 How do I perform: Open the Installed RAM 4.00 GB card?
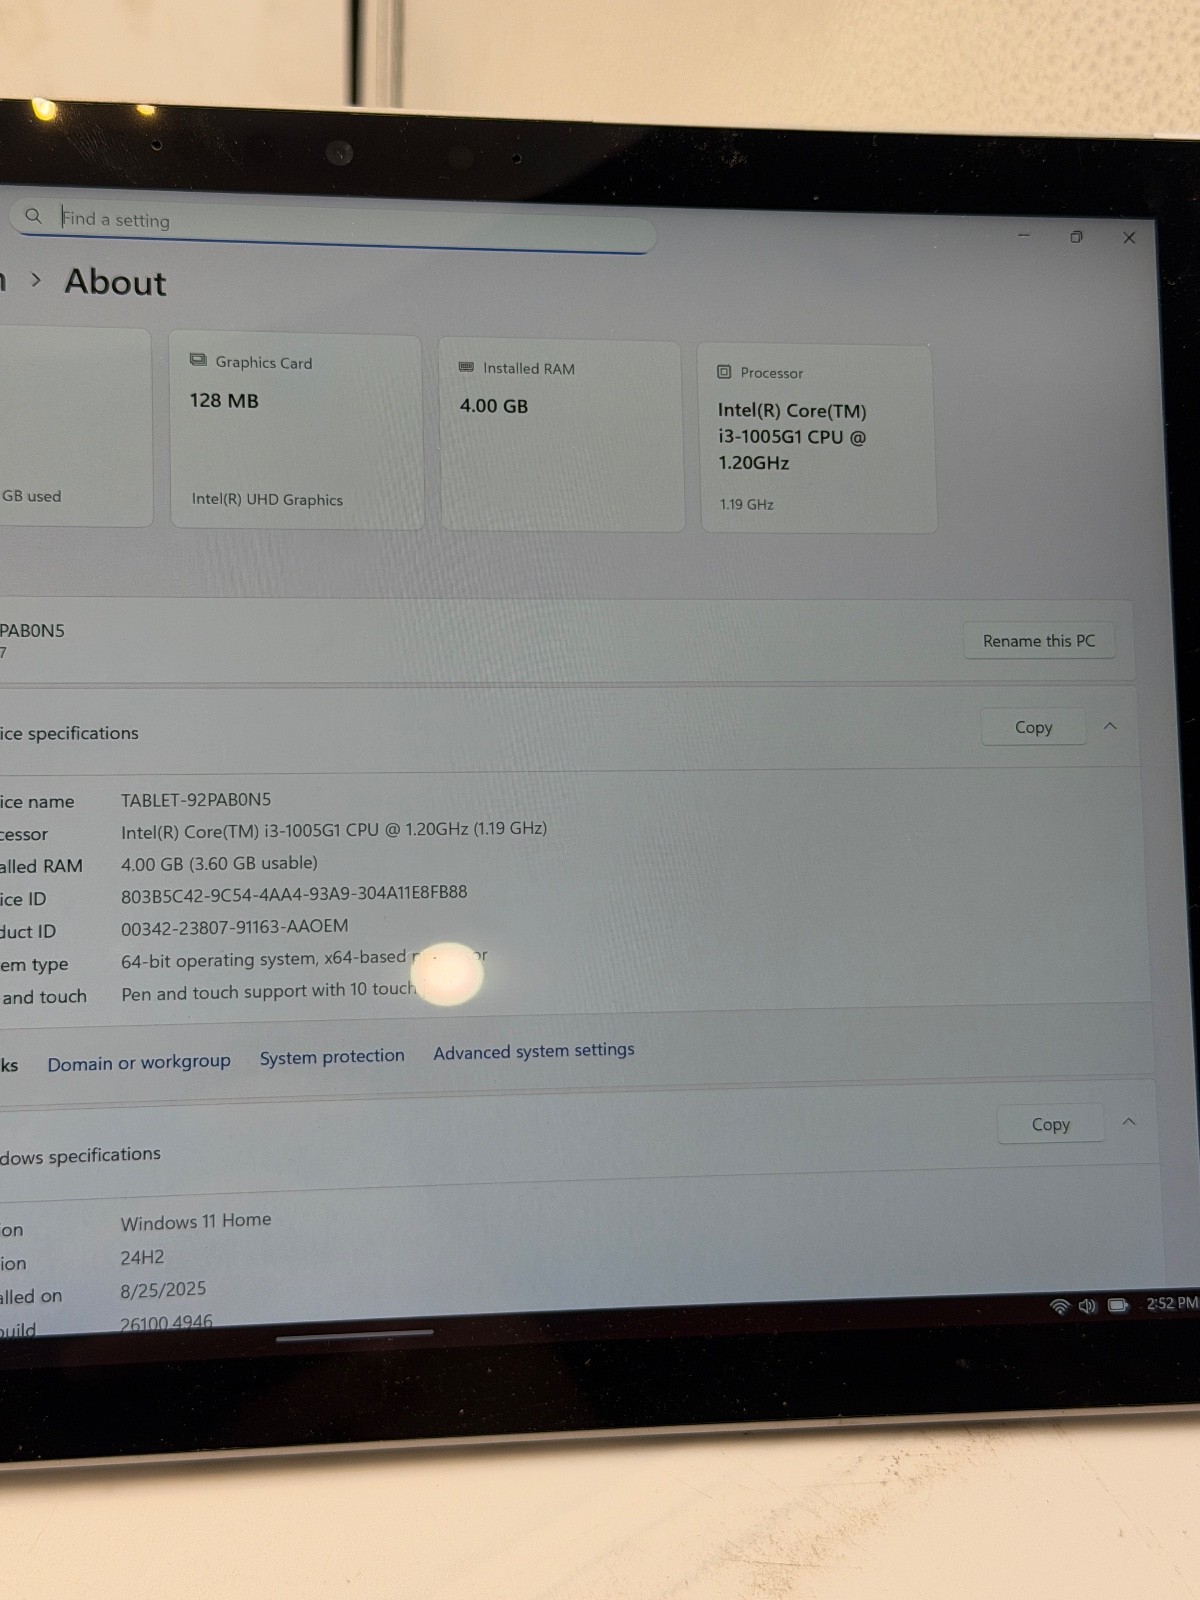click(x=562, y=436)
